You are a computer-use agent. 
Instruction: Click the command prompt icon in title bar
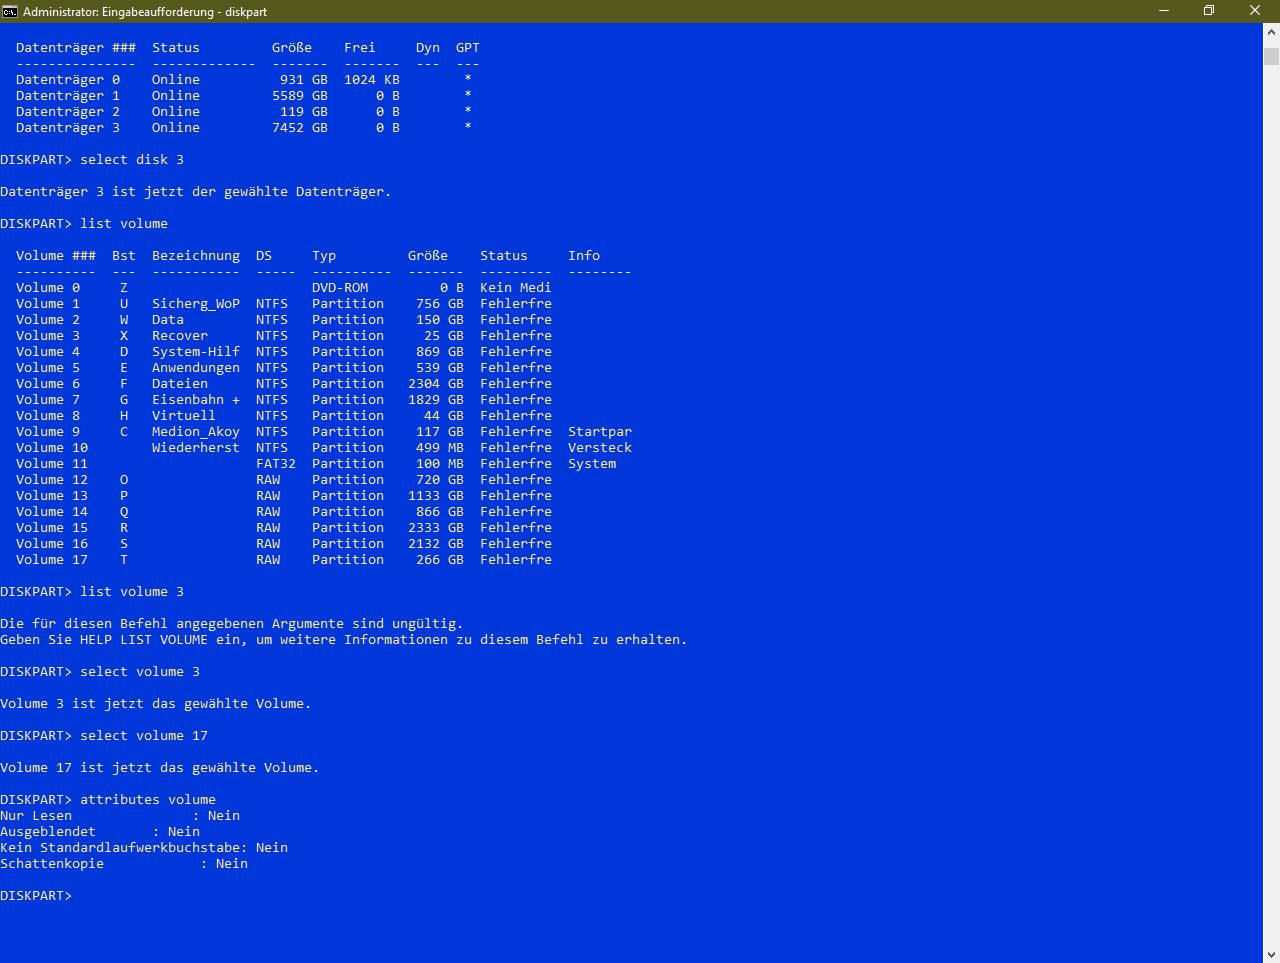coord(10,11)
